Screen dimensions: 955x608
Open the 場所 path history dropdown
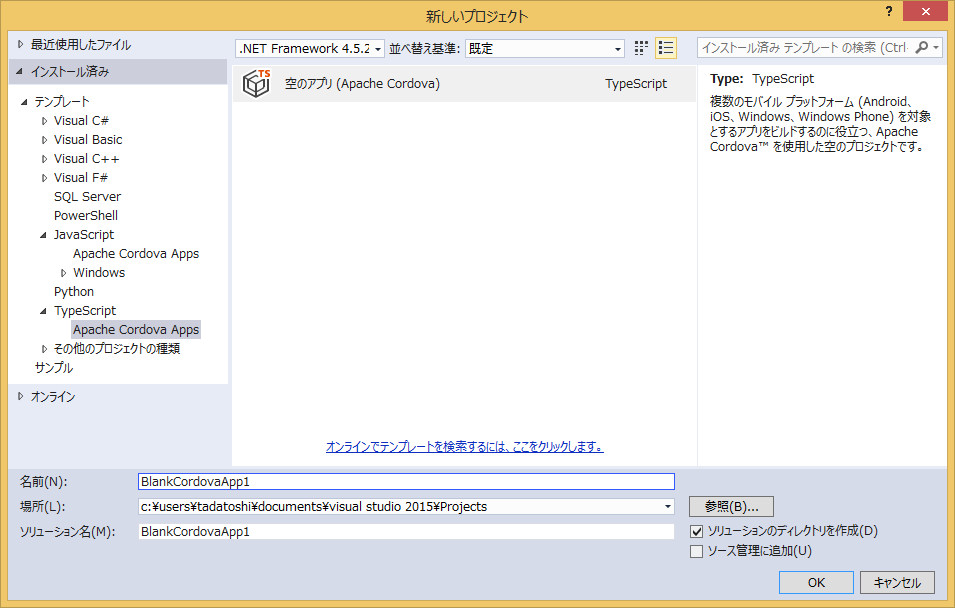pos(667,506)
